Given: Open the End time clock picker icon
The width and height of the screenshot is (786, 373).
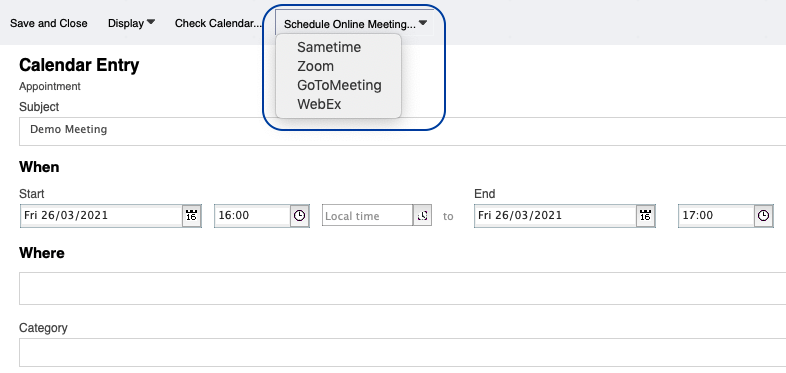Looking at the screenshot, I should [x=763, y=216].
